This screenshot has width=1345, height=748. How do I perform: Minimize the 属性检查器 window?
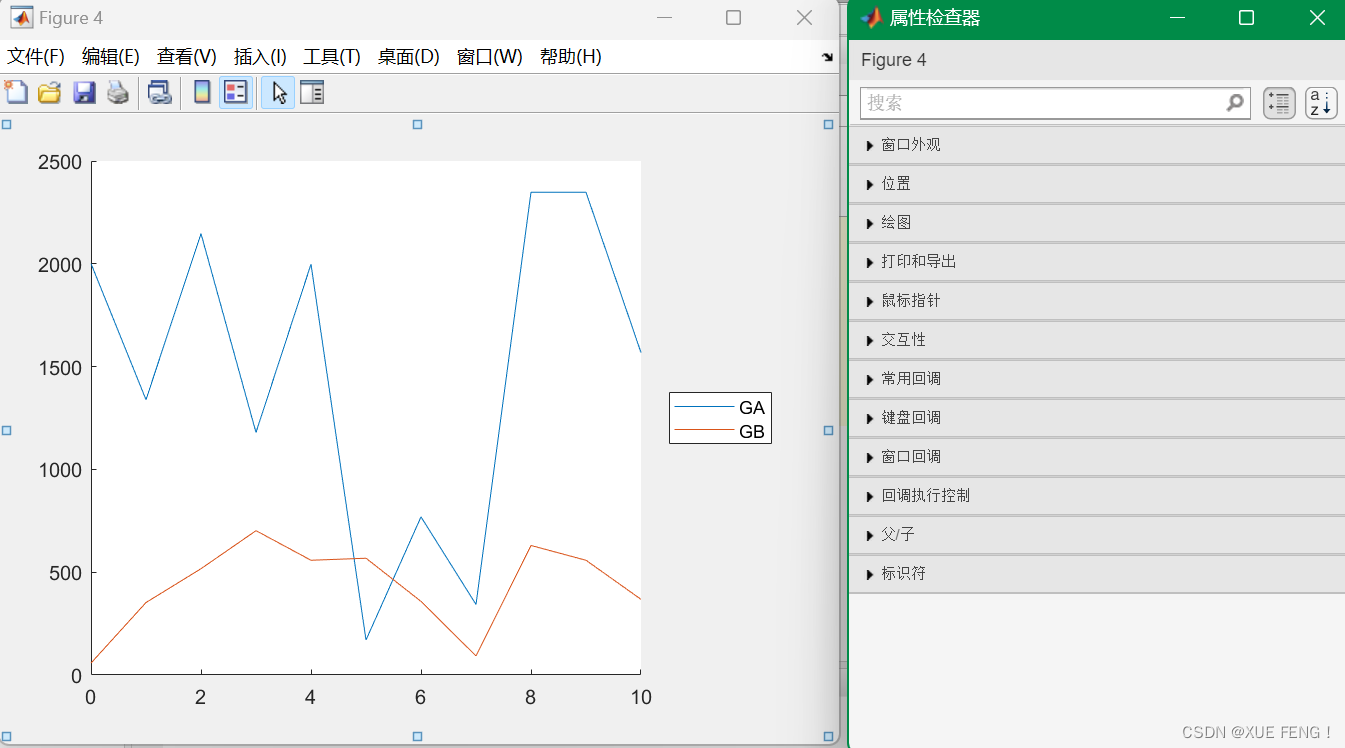1176,18
